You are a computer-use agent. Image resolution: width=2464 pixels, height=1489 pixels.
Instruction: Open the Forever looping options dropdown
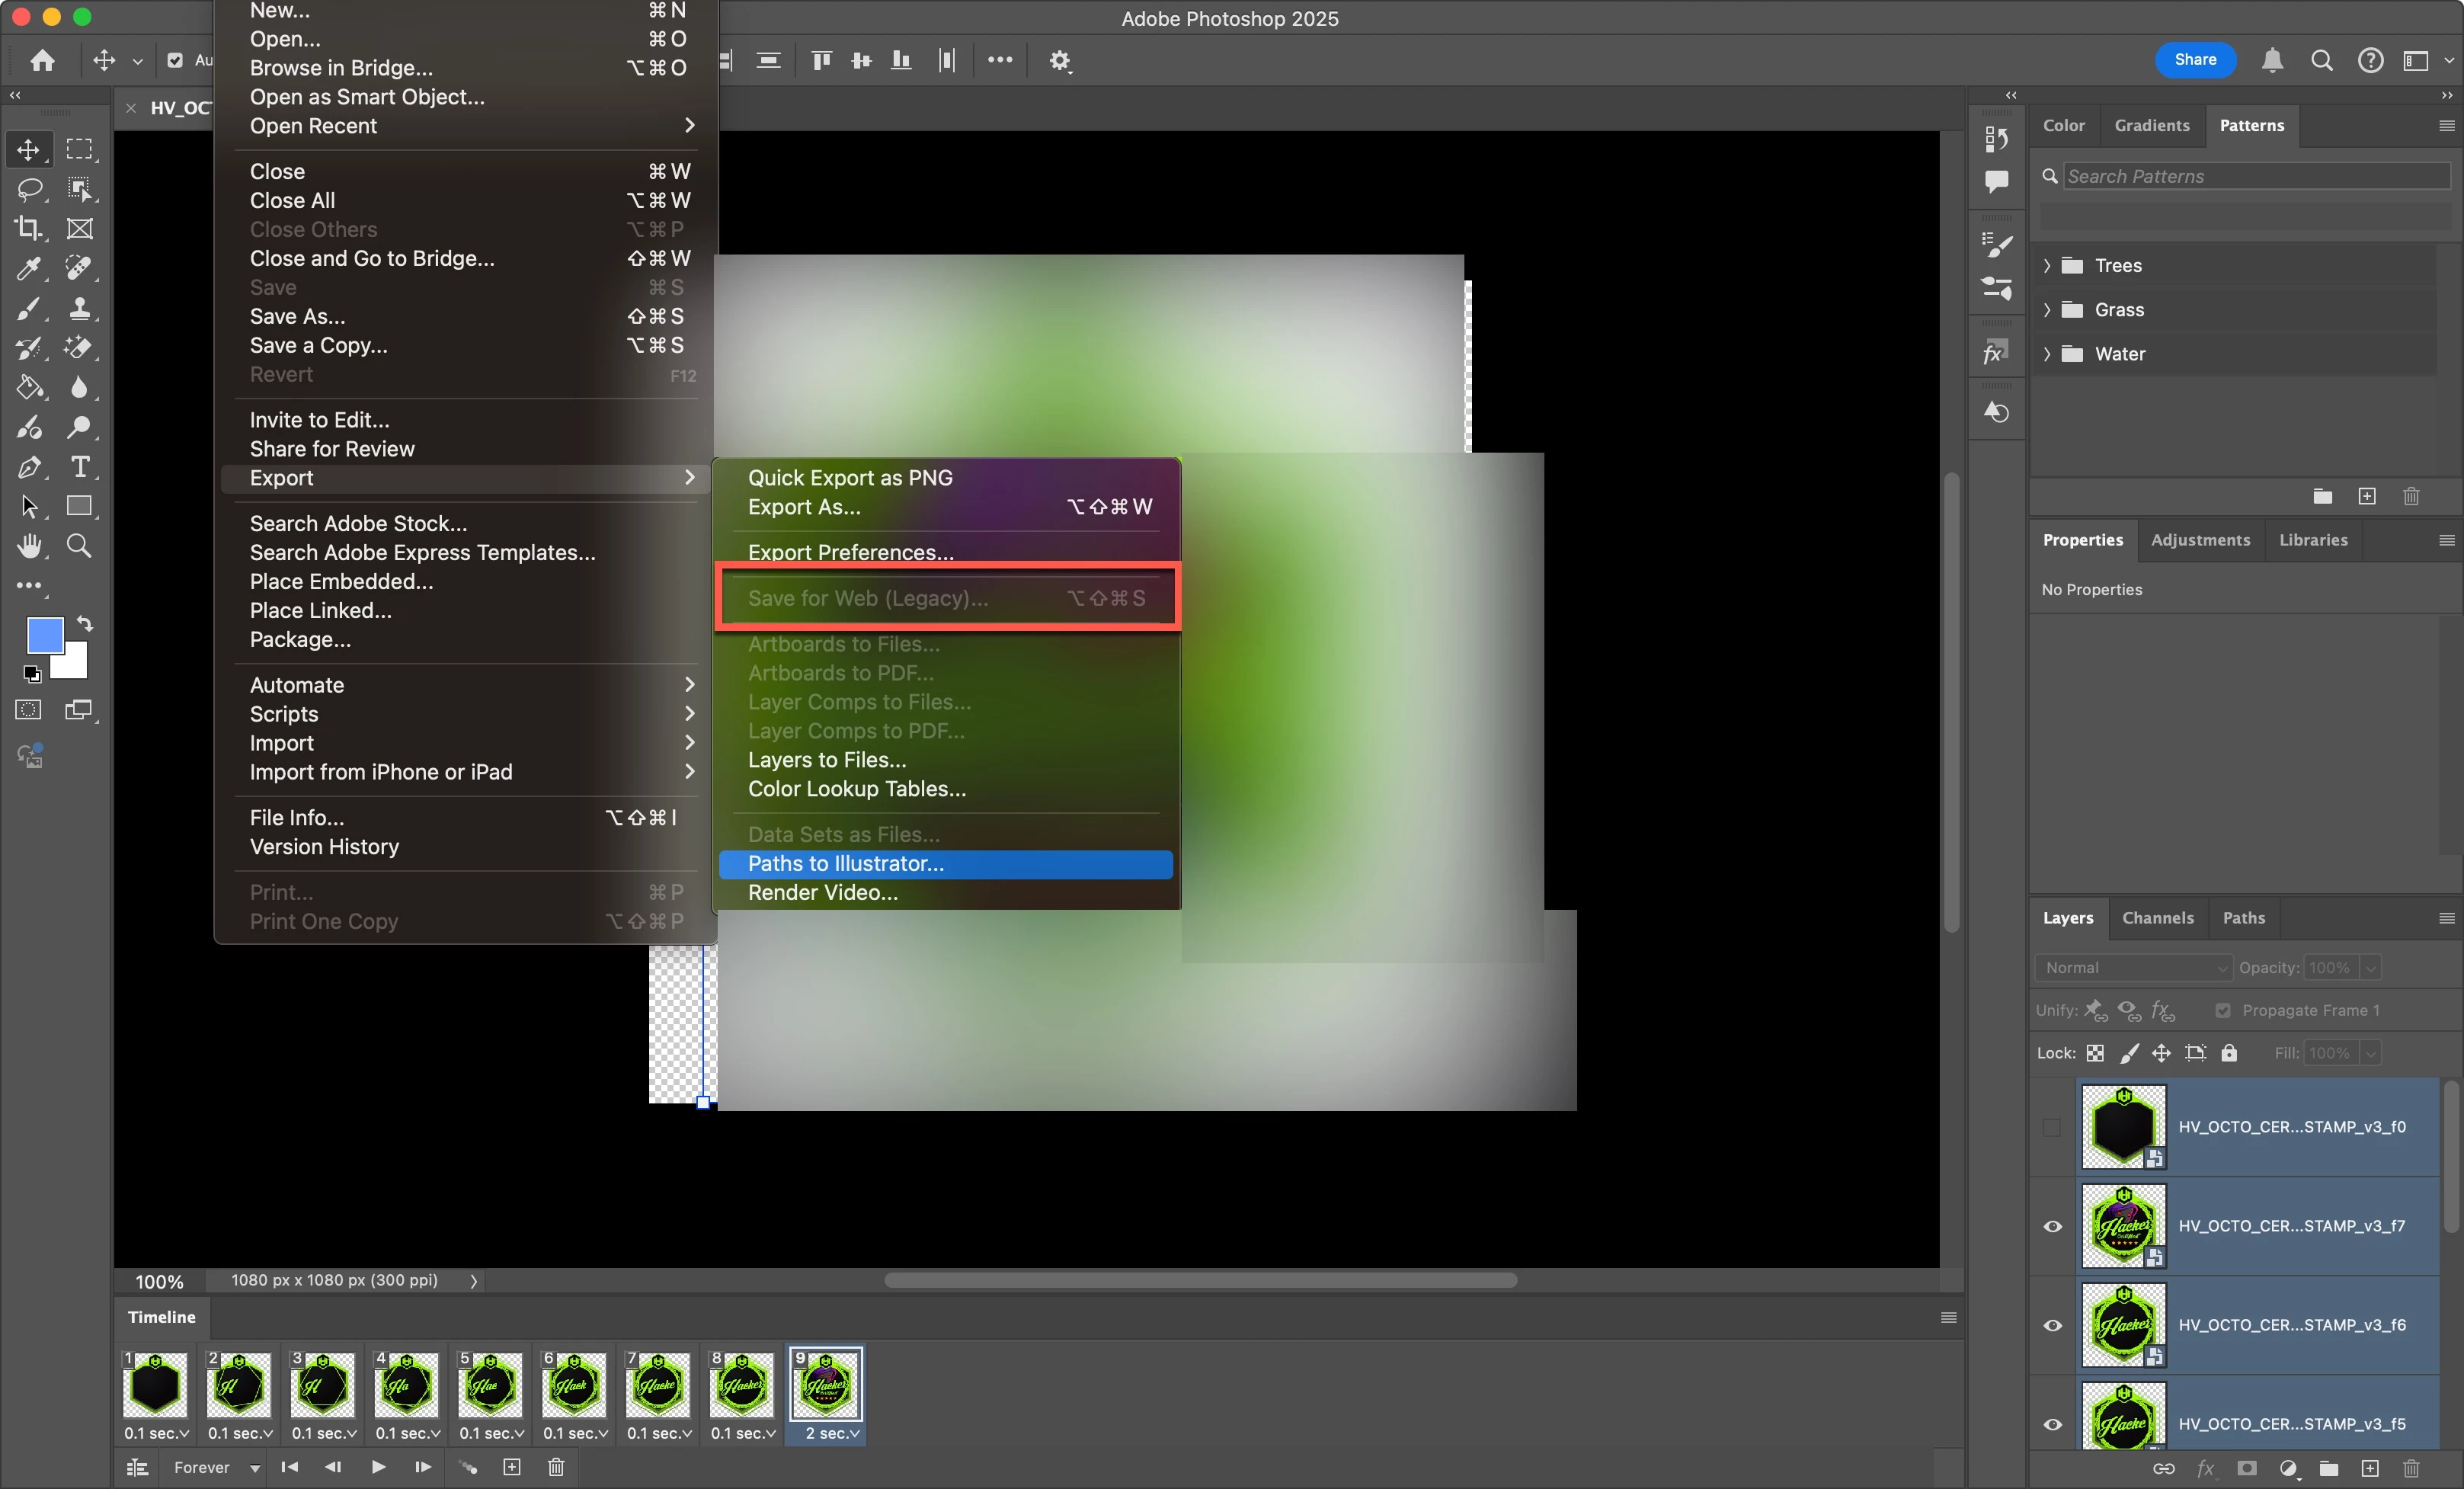(216, 1467)
